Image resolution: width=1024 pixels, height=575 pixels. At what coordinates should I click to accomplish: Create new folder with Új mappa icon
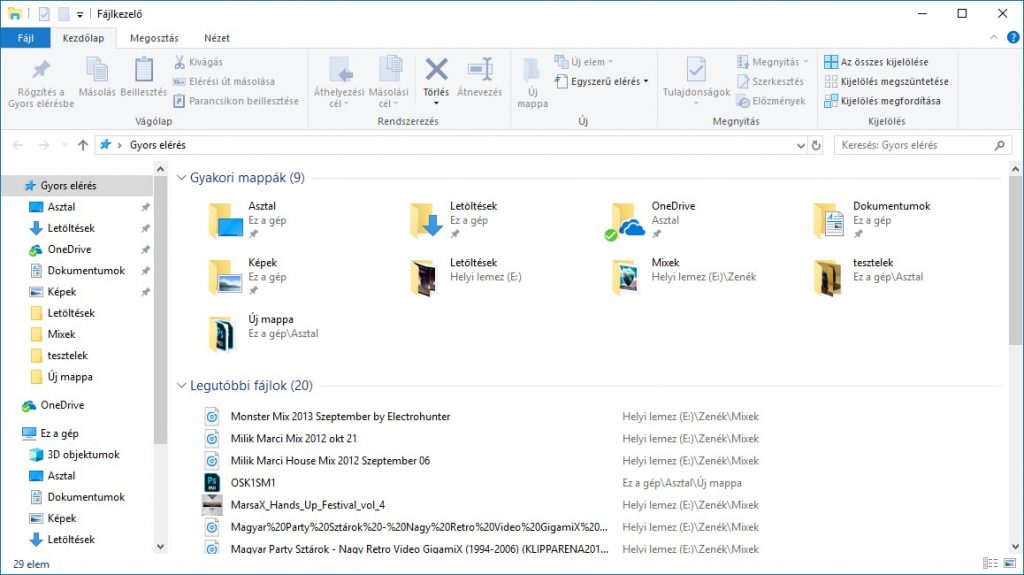click(532, 71)
